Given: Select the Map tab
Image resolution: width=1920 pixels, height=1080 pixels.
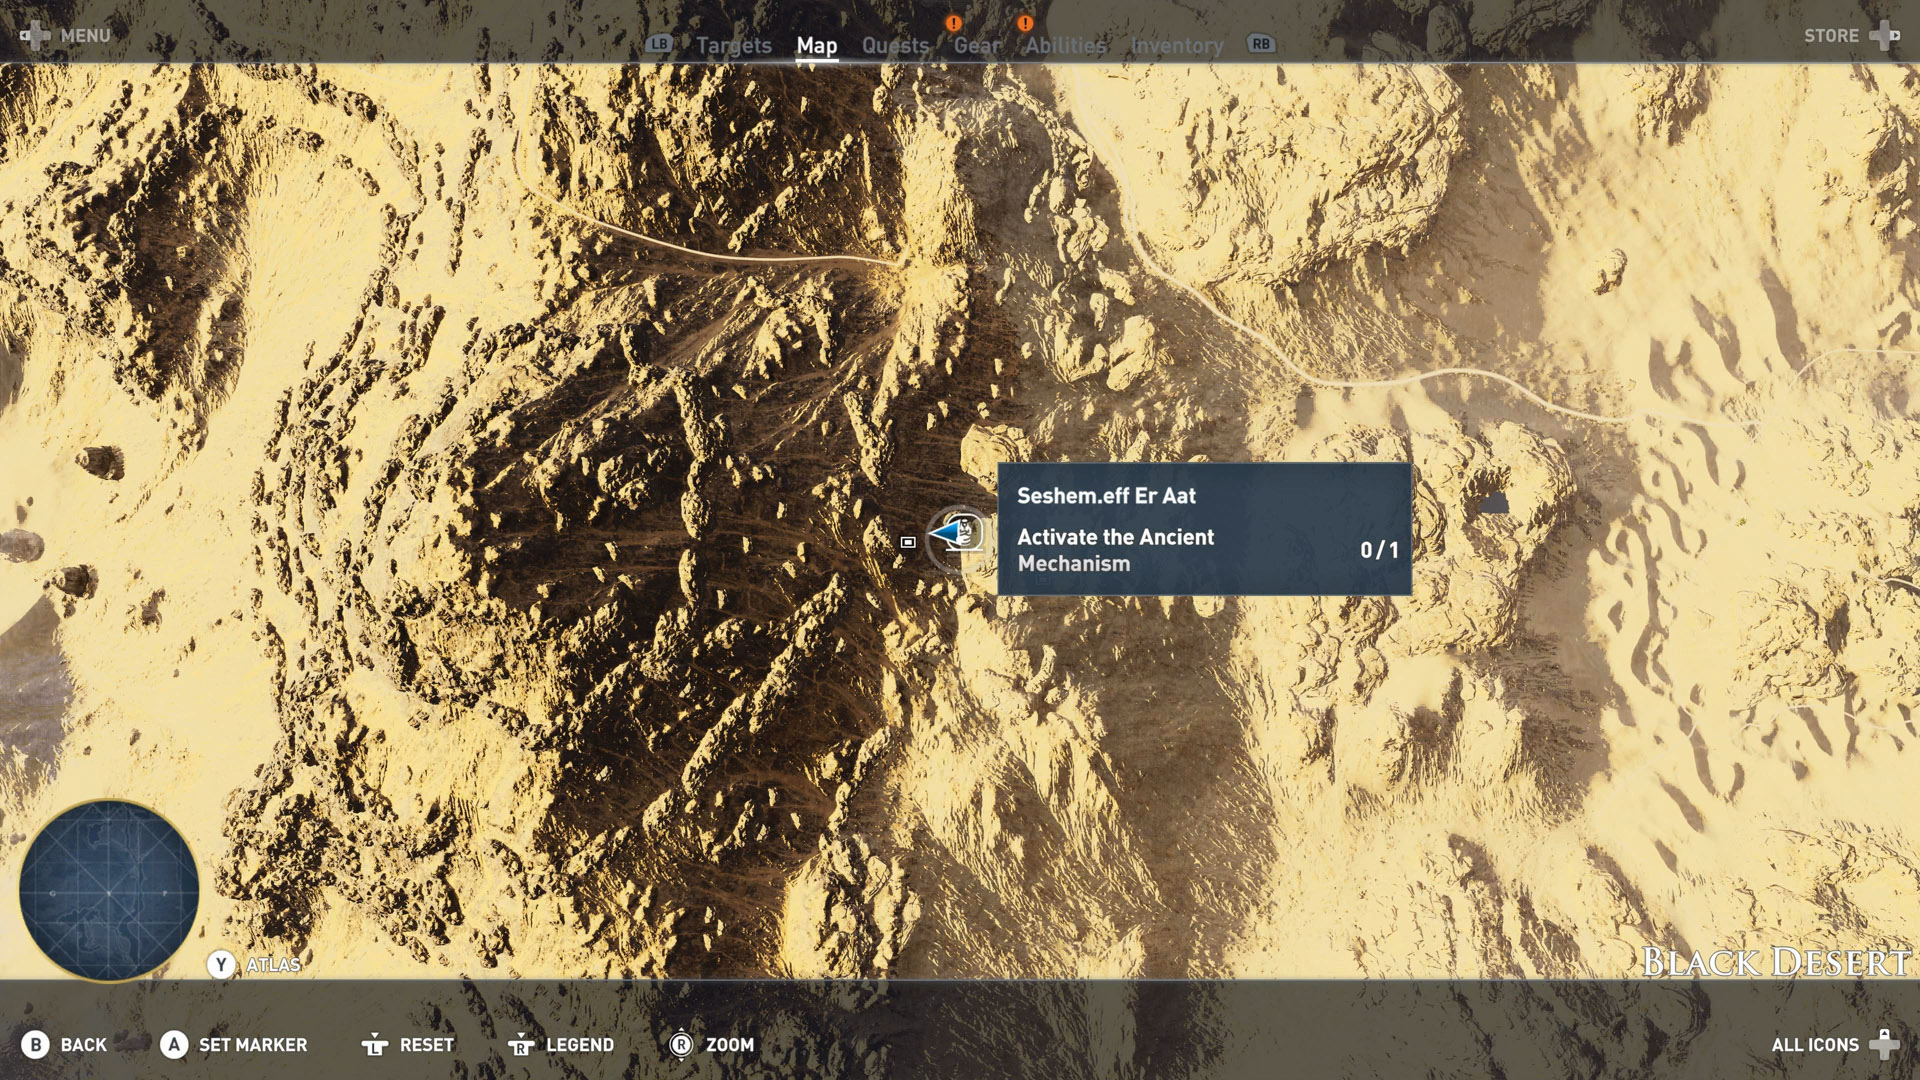Looking at the screenshot, I should tap(816, 45).
